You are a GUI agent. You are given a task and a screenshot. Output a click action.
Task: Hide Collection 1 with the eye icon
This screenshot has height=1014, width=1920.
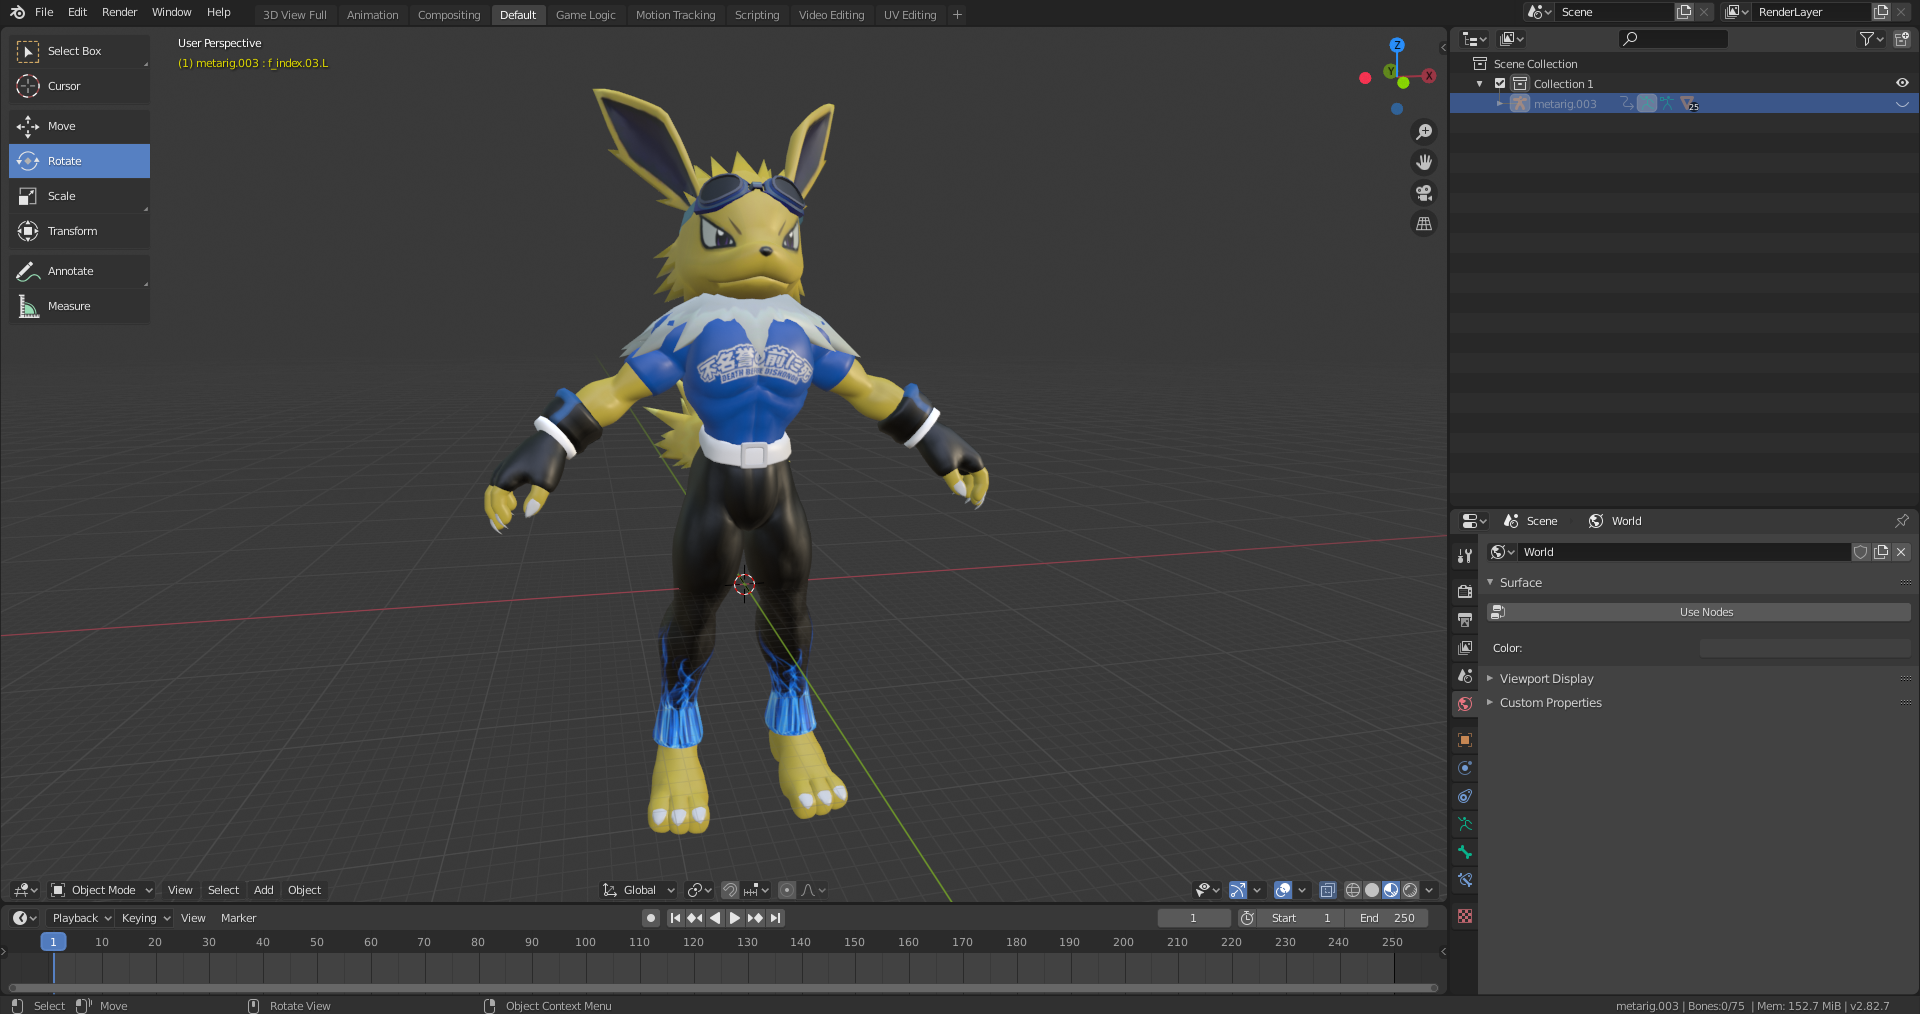tap(1902, 83)
